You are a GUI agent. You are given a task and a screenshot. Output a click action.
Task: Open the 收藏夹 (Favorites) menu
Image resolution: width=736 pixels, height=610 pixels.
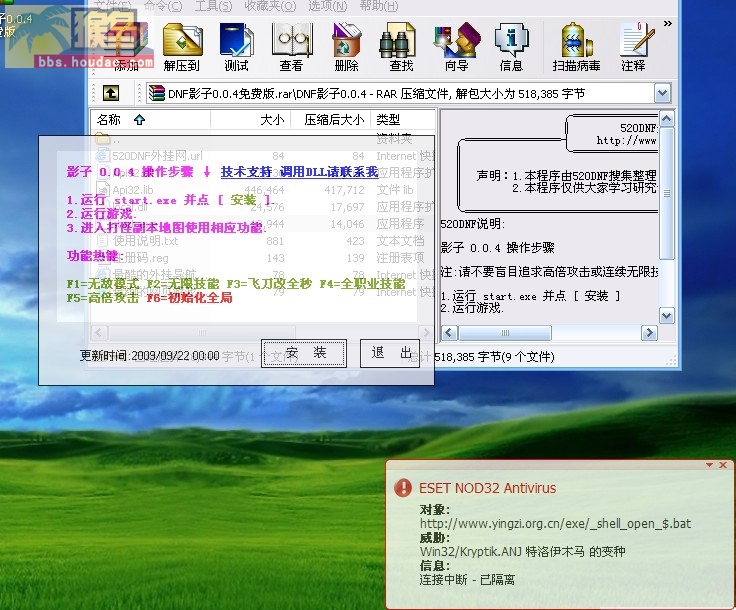tap(270, 6)
